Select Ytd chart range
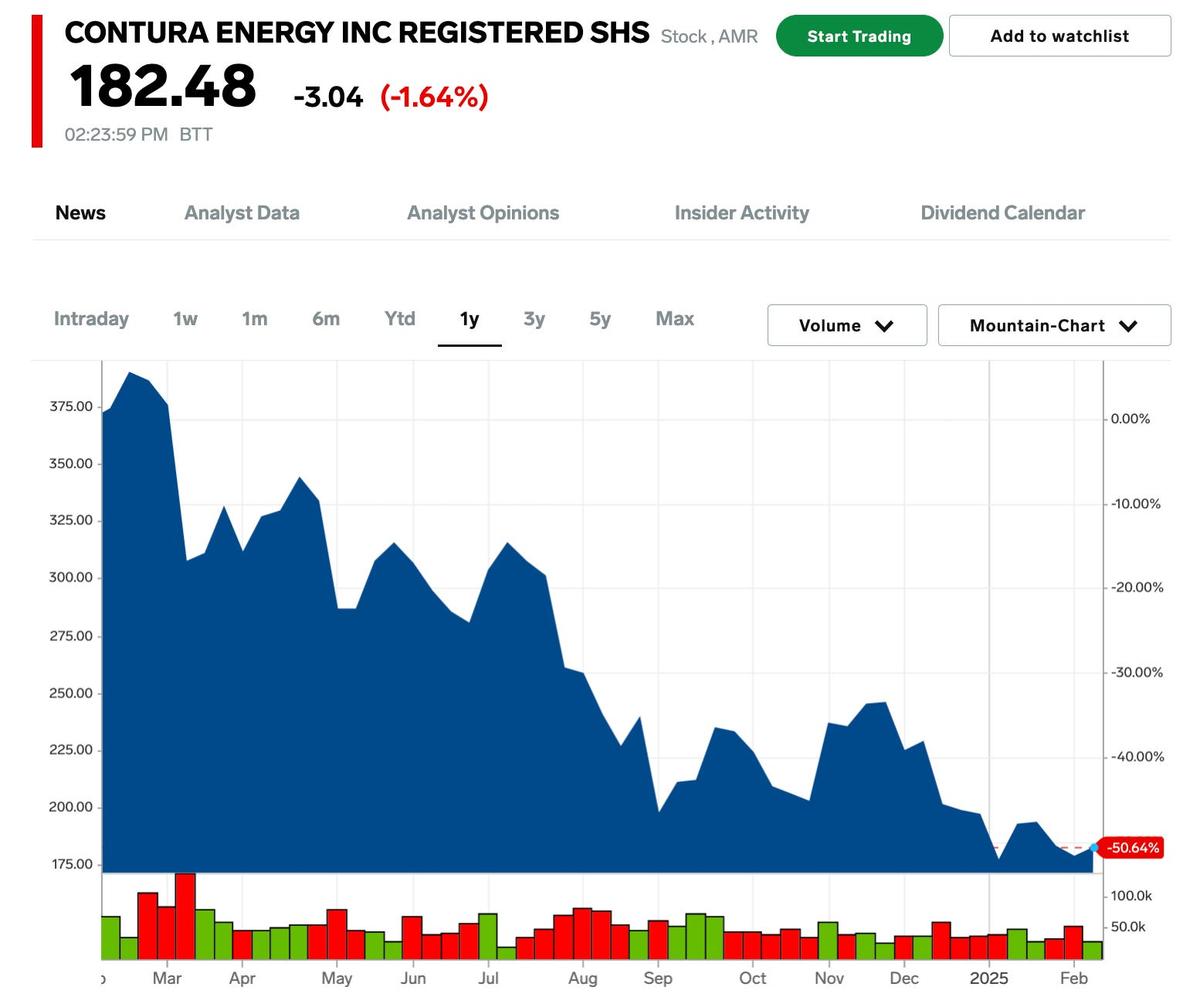Viewport: 1200px width, 1001px height. (399, 319)
